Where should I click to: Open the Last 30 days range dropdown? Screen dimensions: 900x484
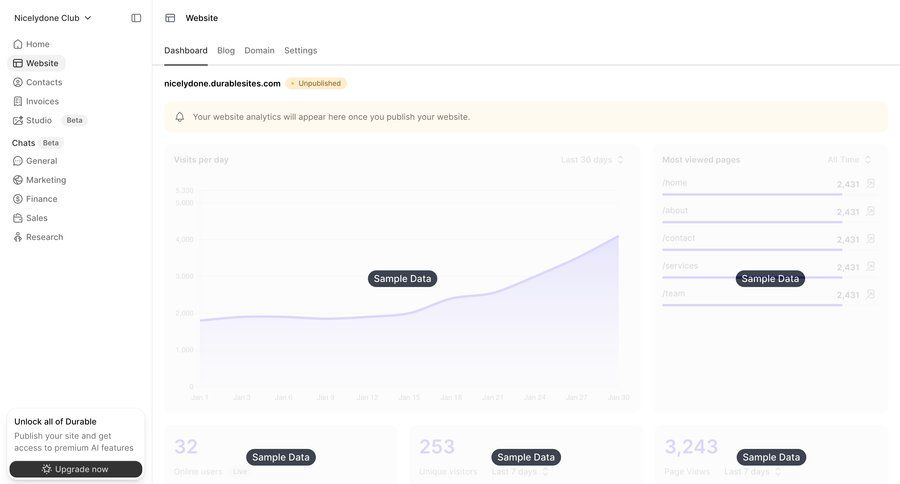point(592,160)
